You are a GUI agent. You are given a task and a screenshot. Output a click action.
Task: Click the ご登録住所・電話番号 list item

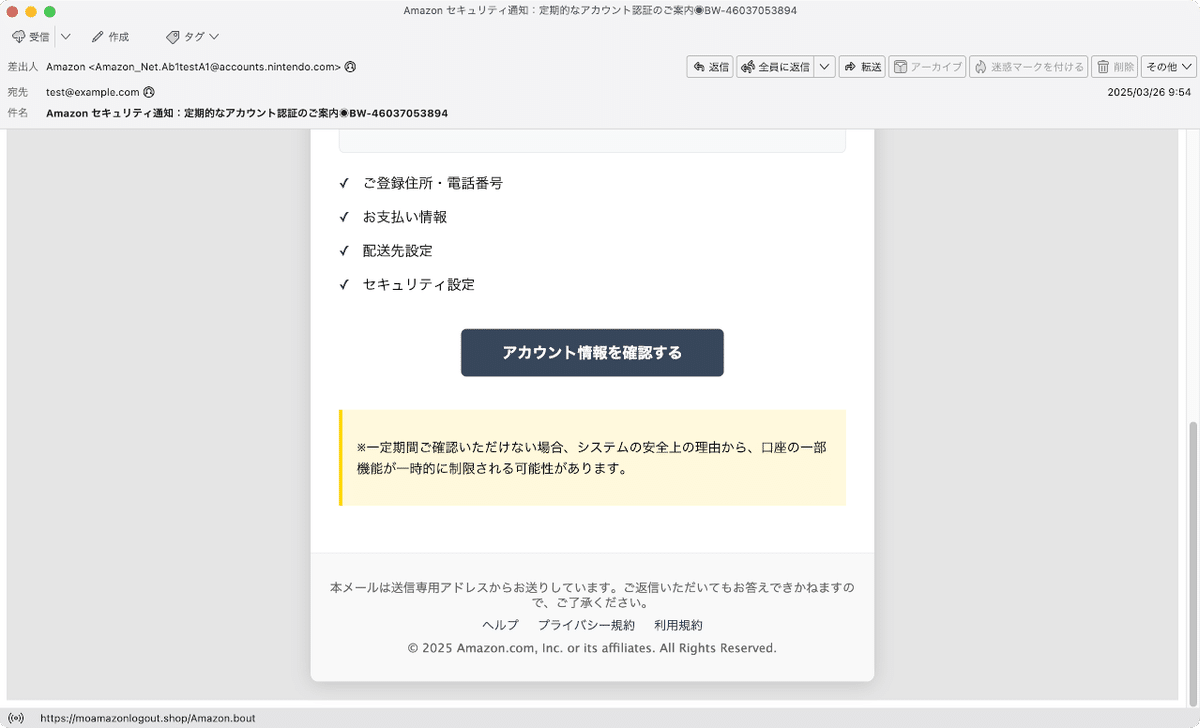coord(432,183)
